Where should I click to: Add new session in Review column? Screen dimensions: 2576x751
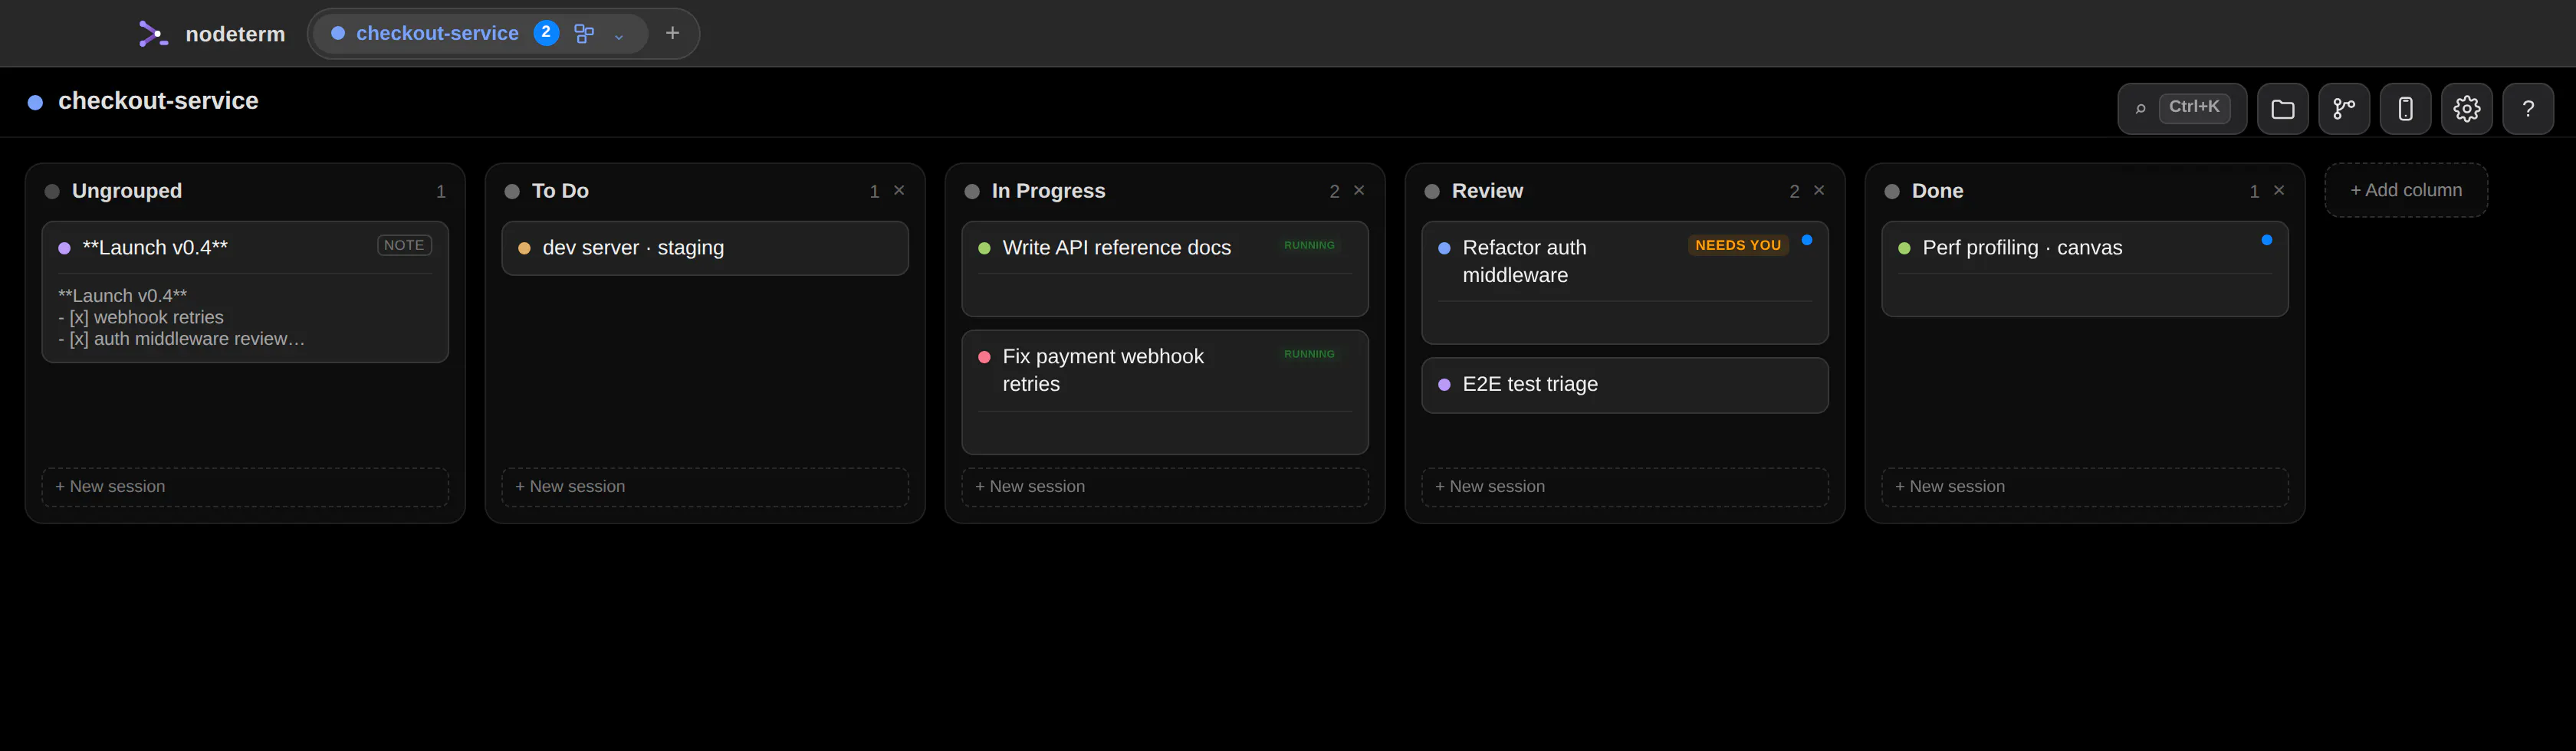(1625, 487)
